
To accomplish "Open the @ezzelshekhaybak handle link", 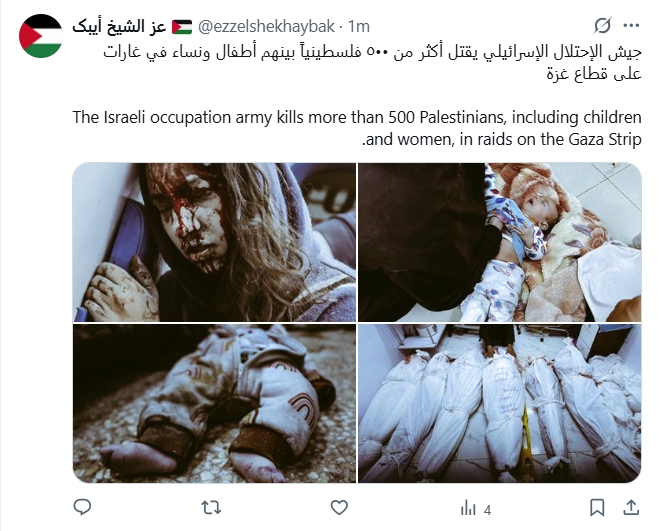I will (x=266, y=26).
